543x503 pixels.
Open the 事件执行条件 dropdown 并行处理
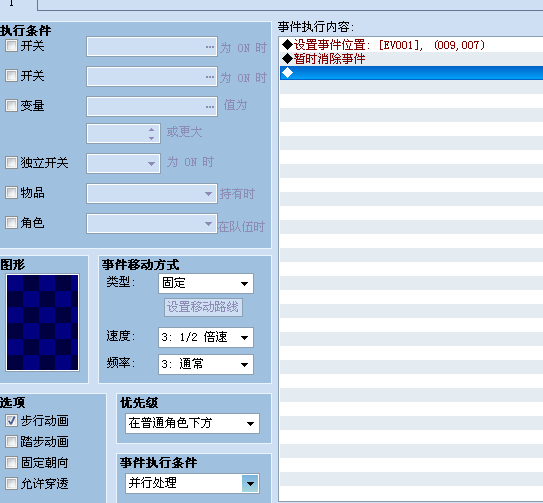tap(192, 483)
